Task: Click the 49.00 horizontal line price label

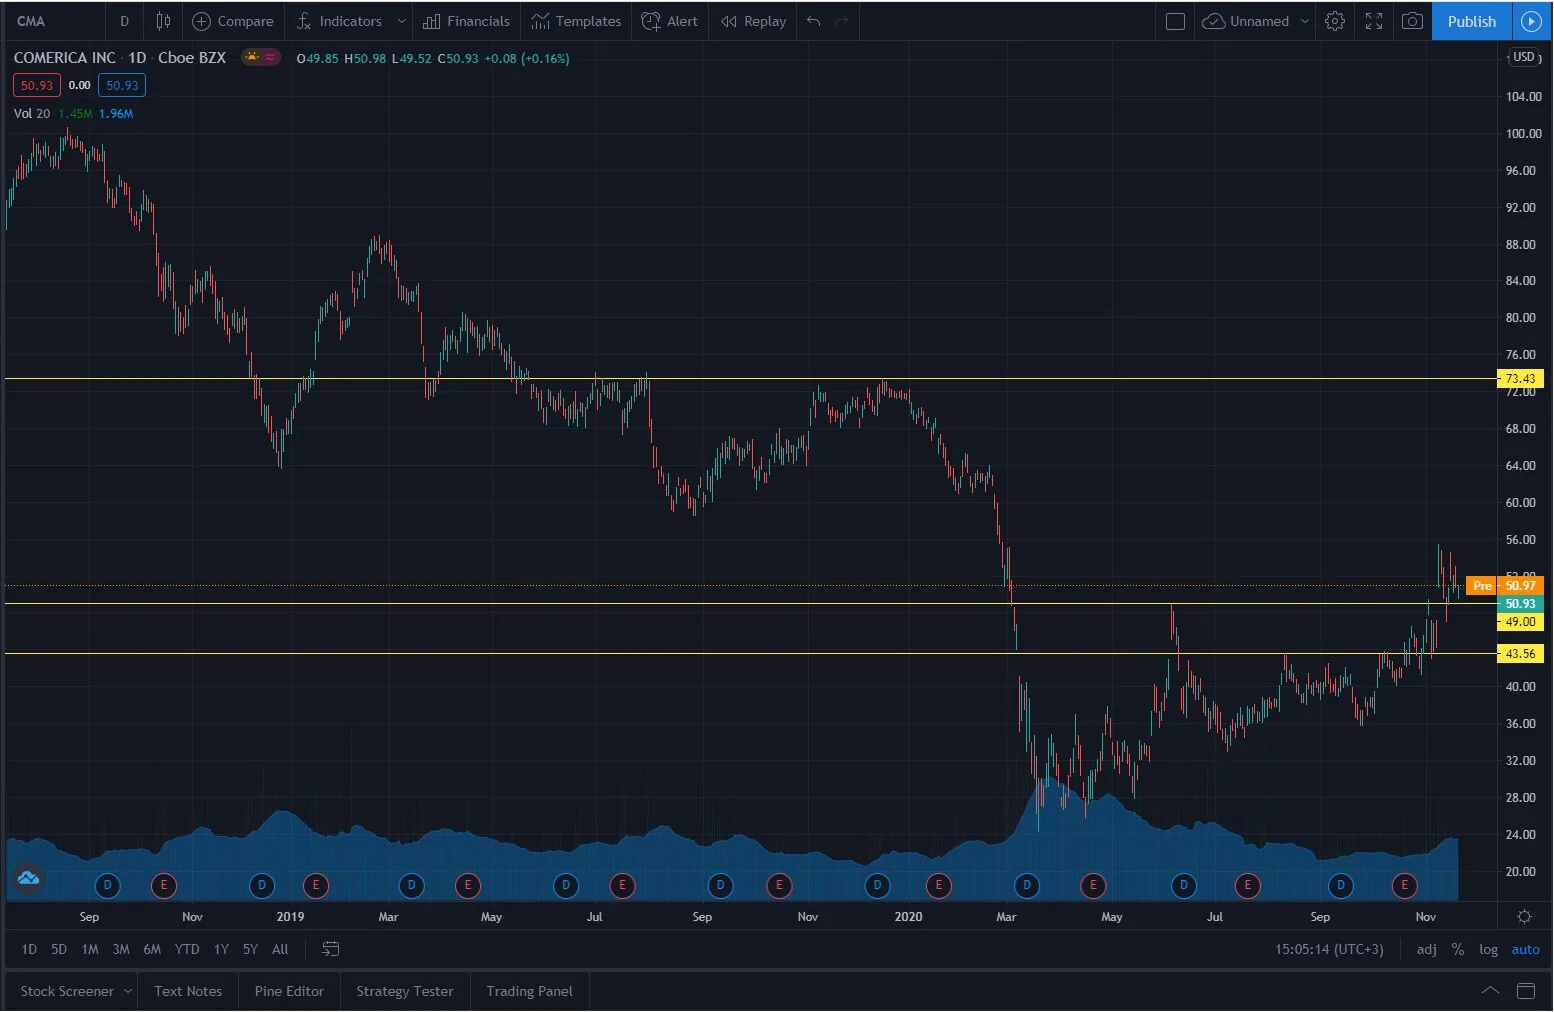Action: [x=1520, y=622]
